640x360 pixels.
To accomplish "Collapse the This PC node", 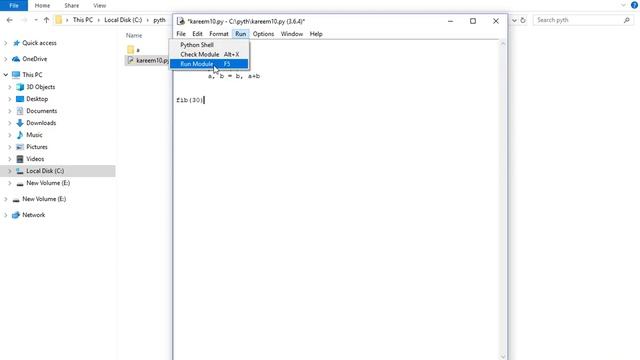I will click(6, 75).
